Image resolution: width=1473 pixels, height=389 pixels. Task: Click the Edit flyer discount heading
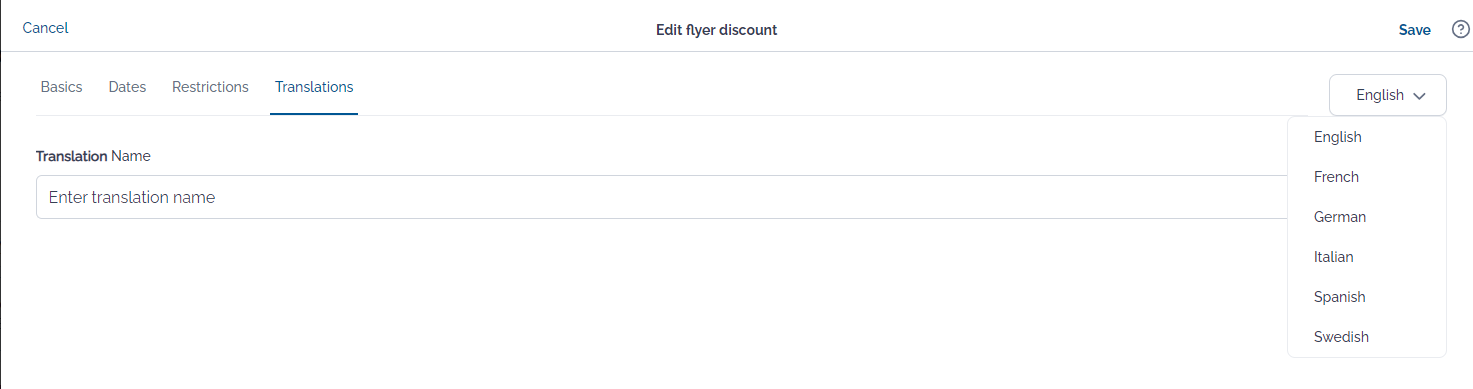point(716,30)
